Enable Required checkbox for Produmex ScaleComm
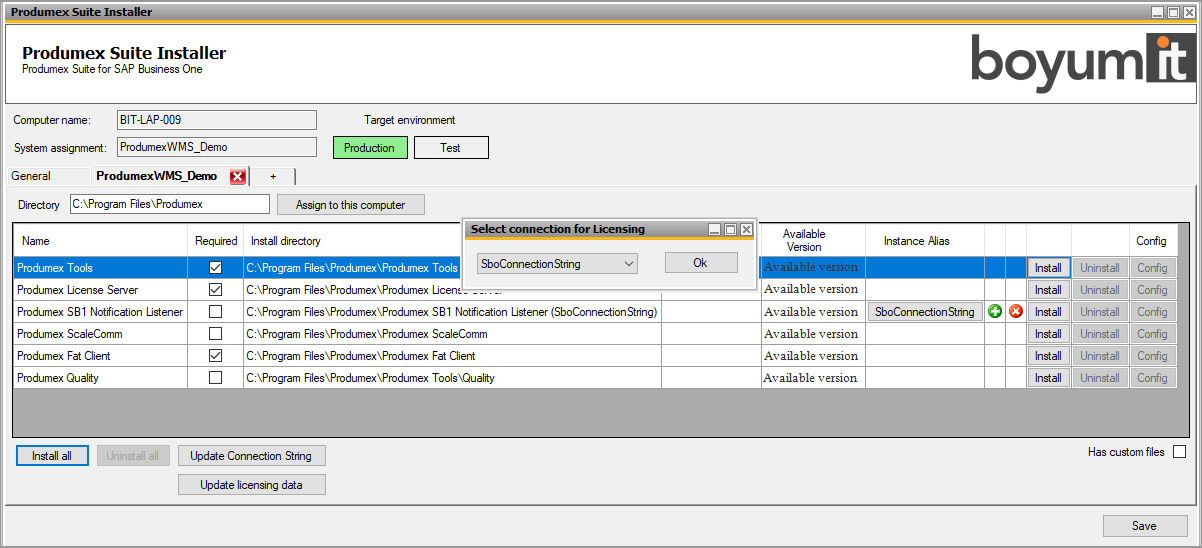Screen dimensions: 1202x548 point(215,334)
